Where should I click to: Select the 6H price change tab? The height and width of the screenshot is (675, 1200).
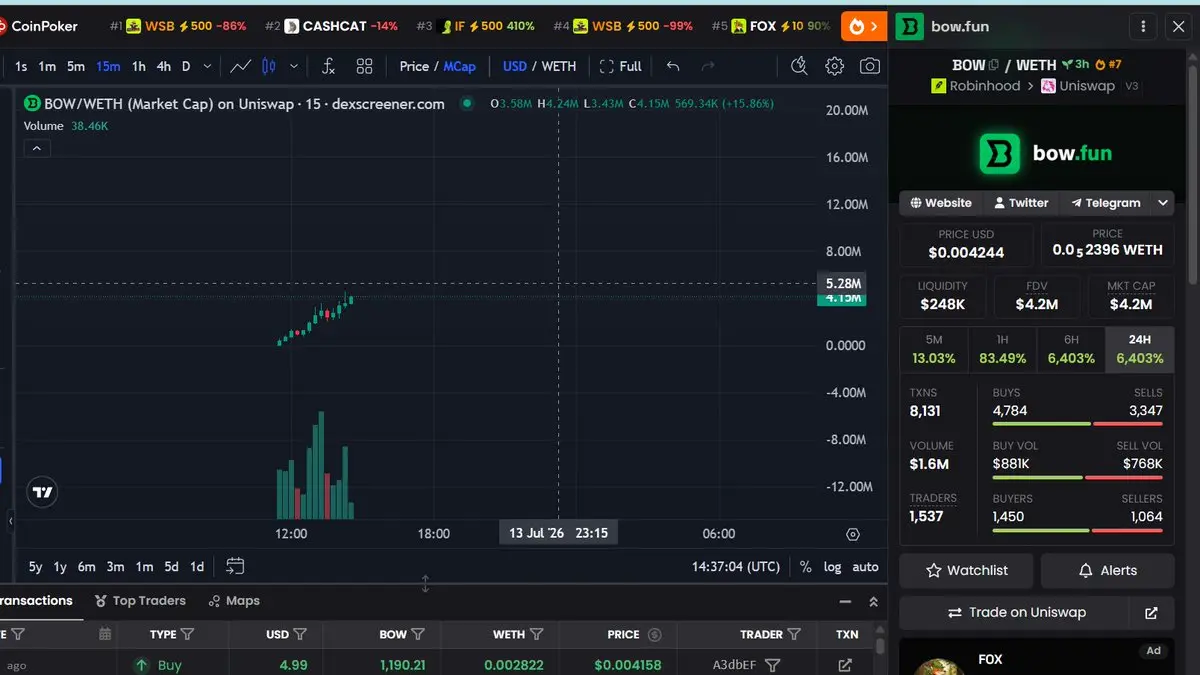pos(1071,349)
